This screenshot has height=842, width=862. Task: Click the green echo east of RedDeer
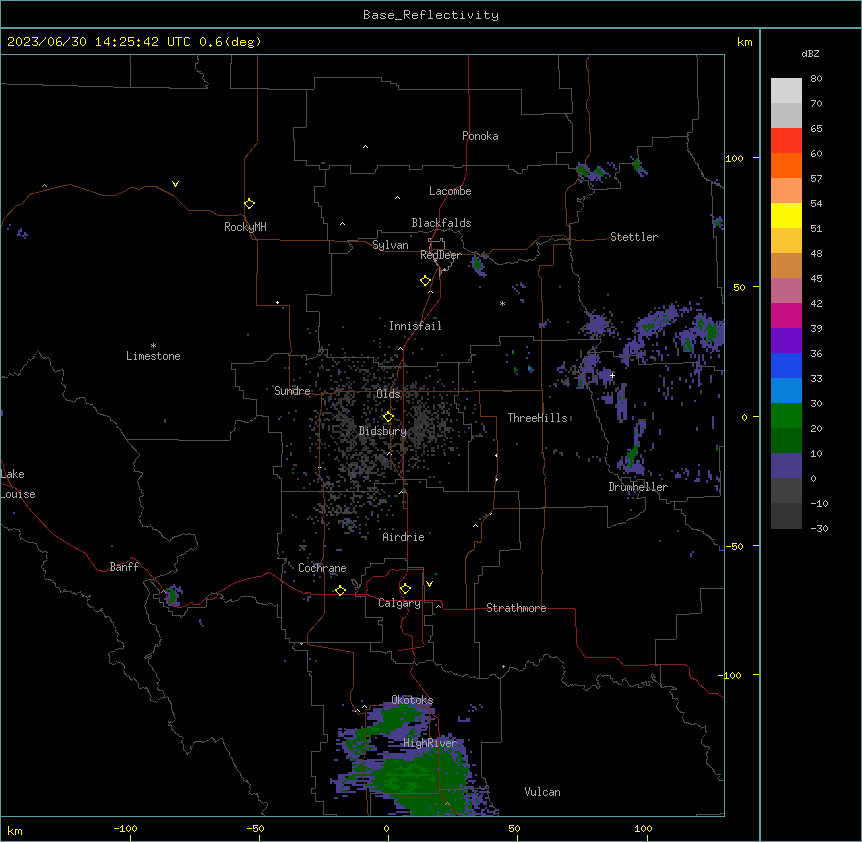click(x=477, y=264)
